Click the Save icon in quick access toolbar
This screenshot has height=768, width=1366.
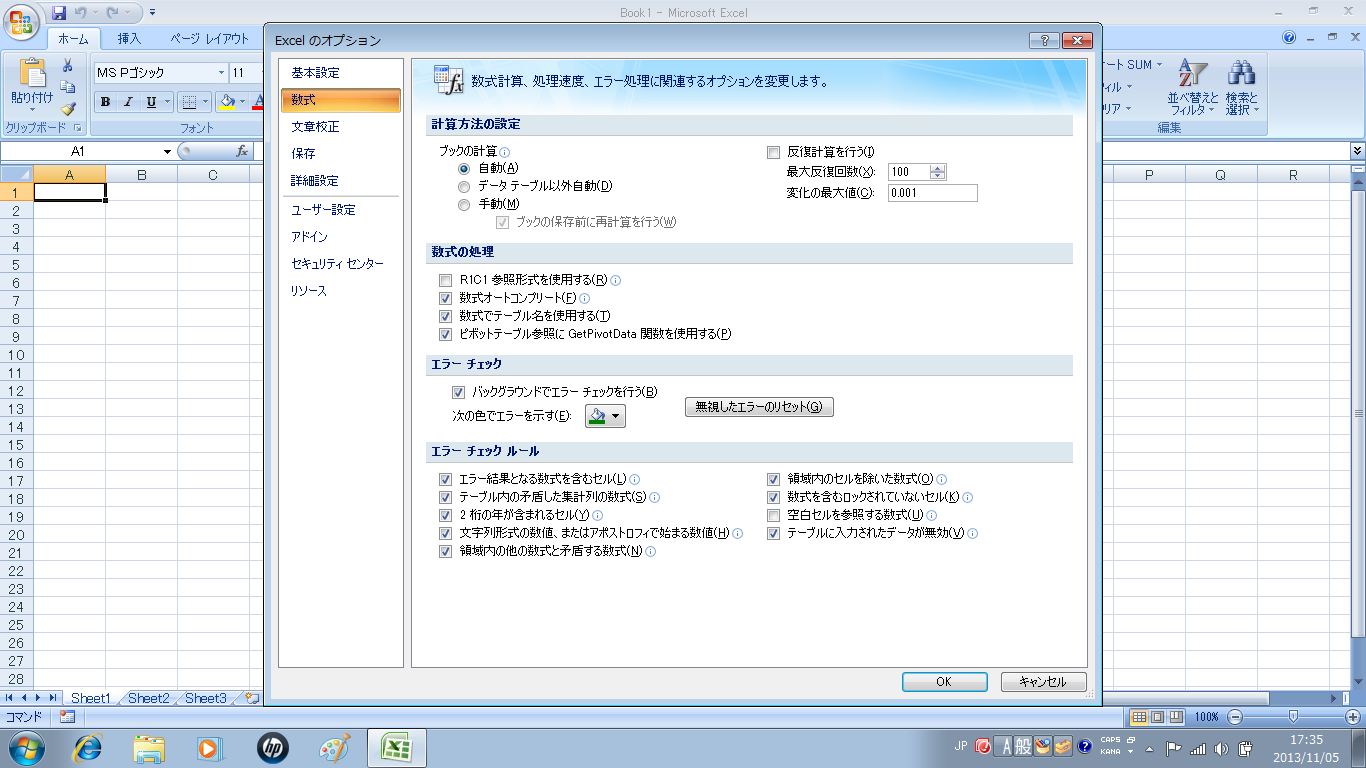tap(59, 13)
